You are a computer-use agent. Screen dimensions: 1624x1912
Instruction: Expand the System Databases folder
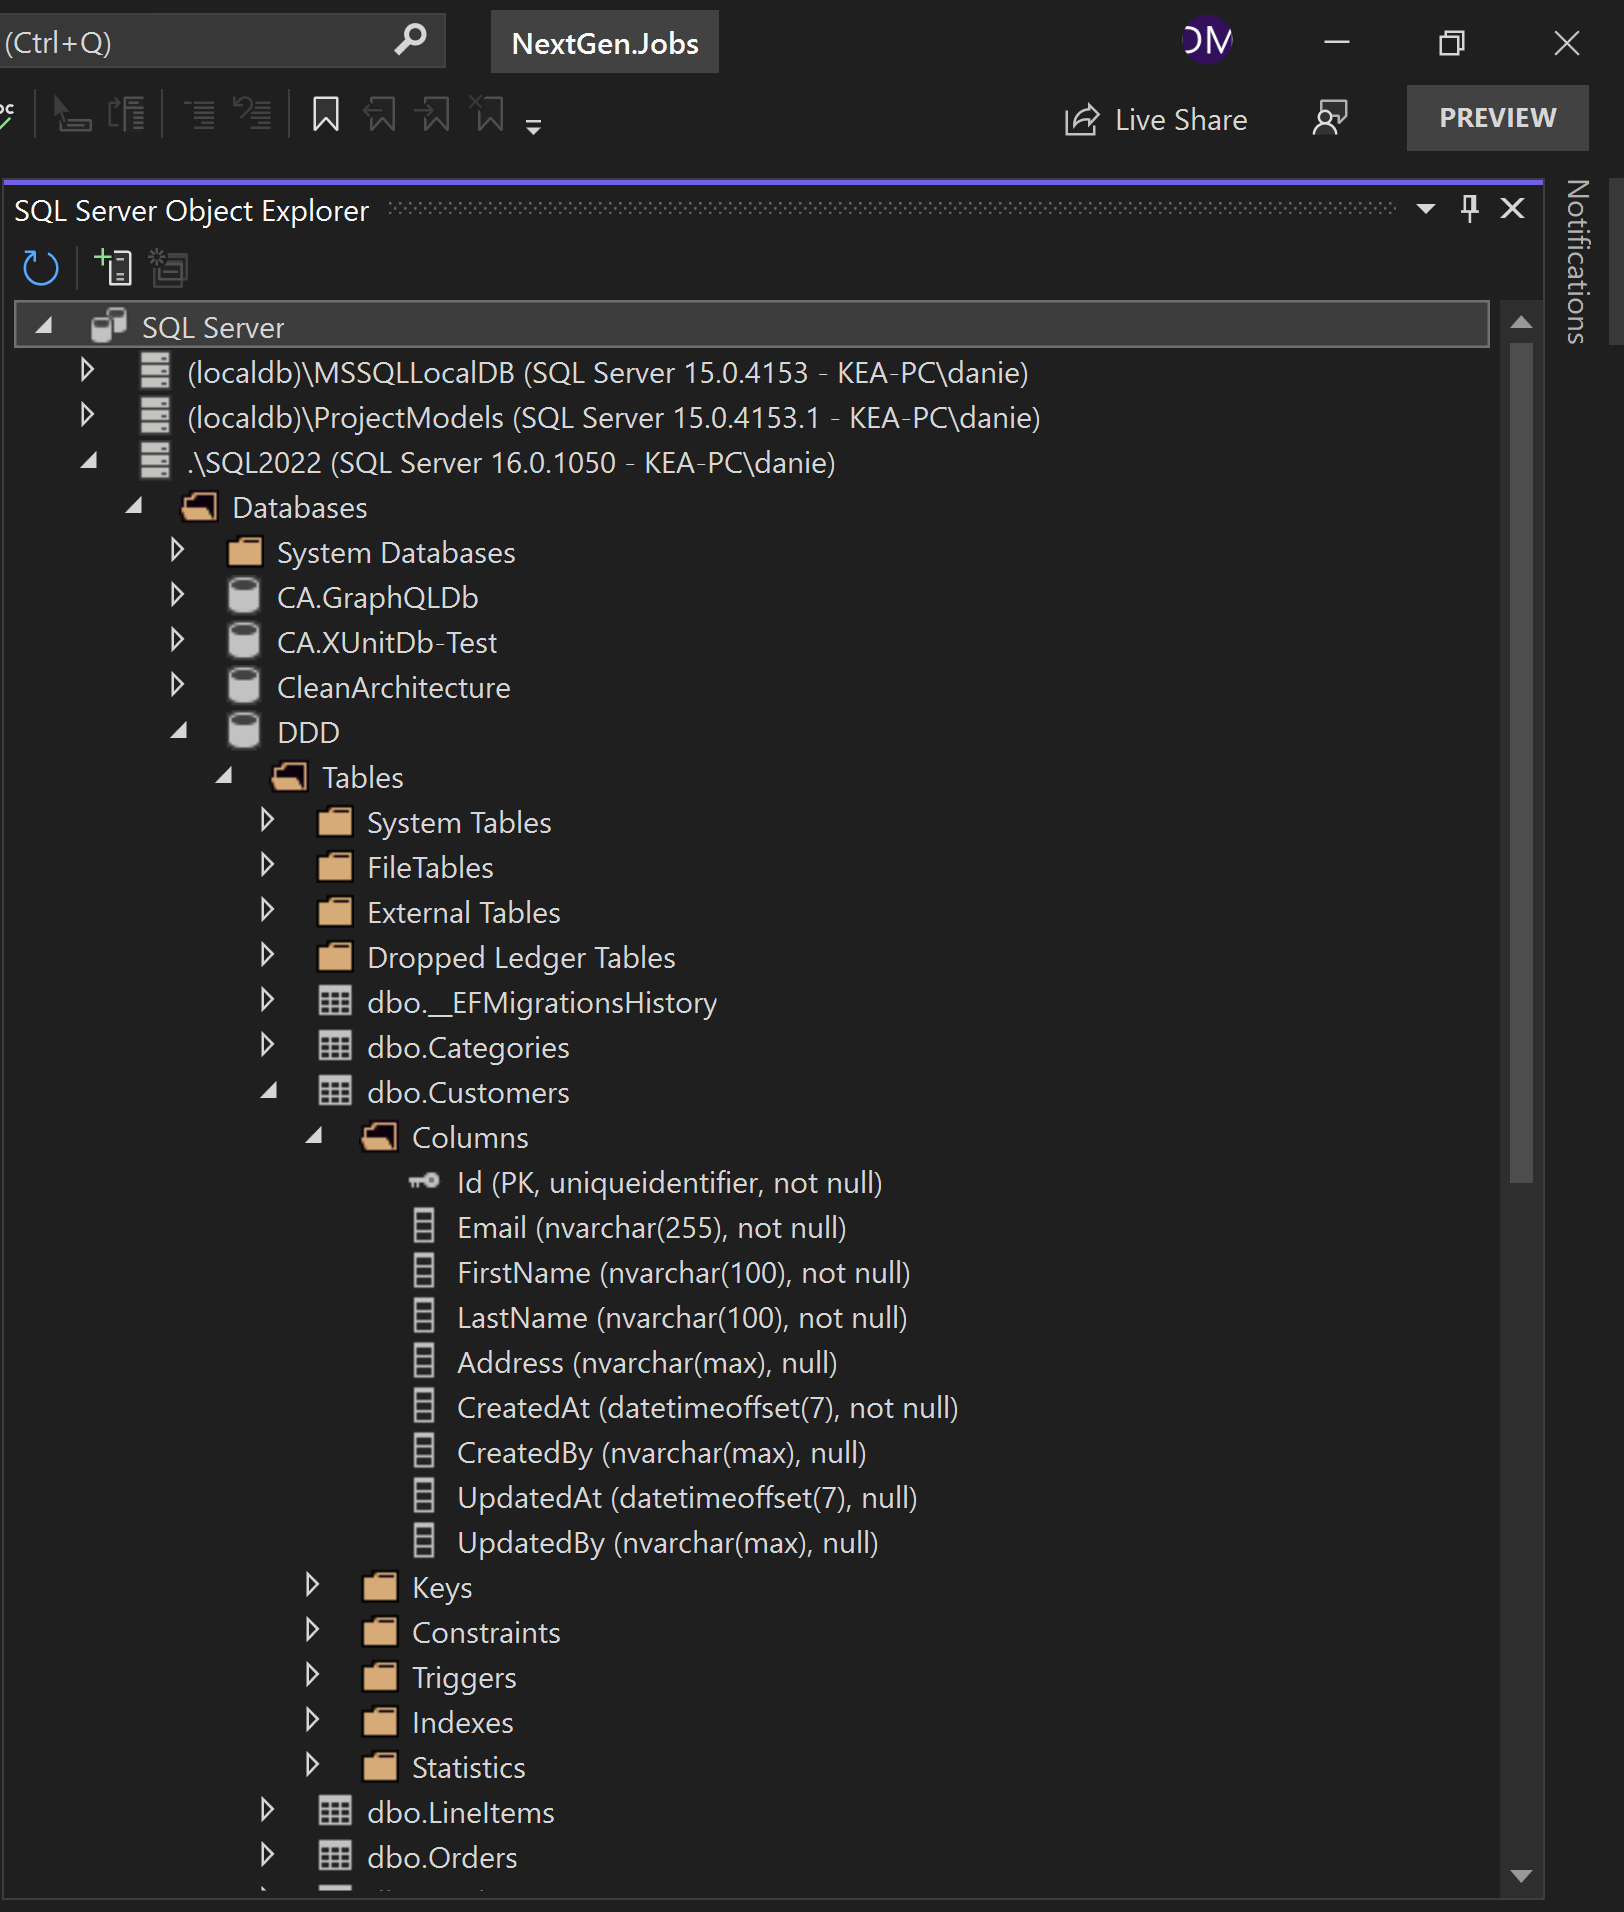point(178,551)
